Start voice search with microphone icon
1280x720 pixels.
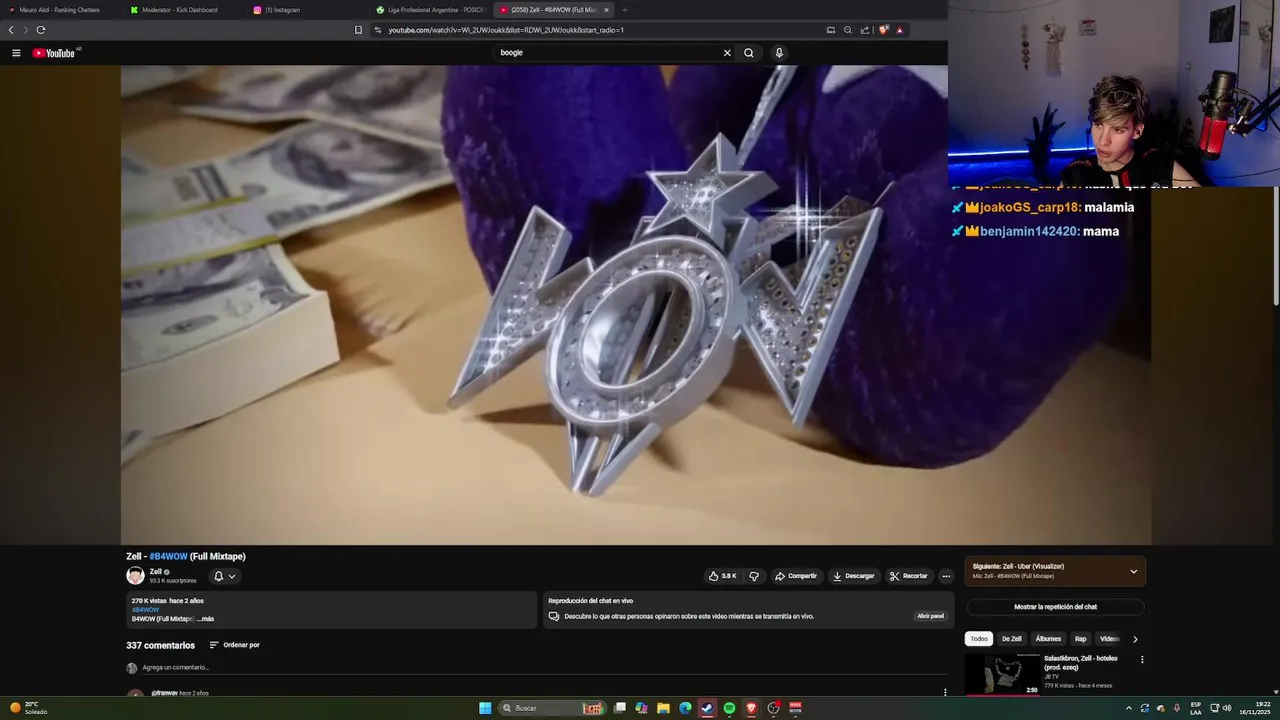[779, 53]
